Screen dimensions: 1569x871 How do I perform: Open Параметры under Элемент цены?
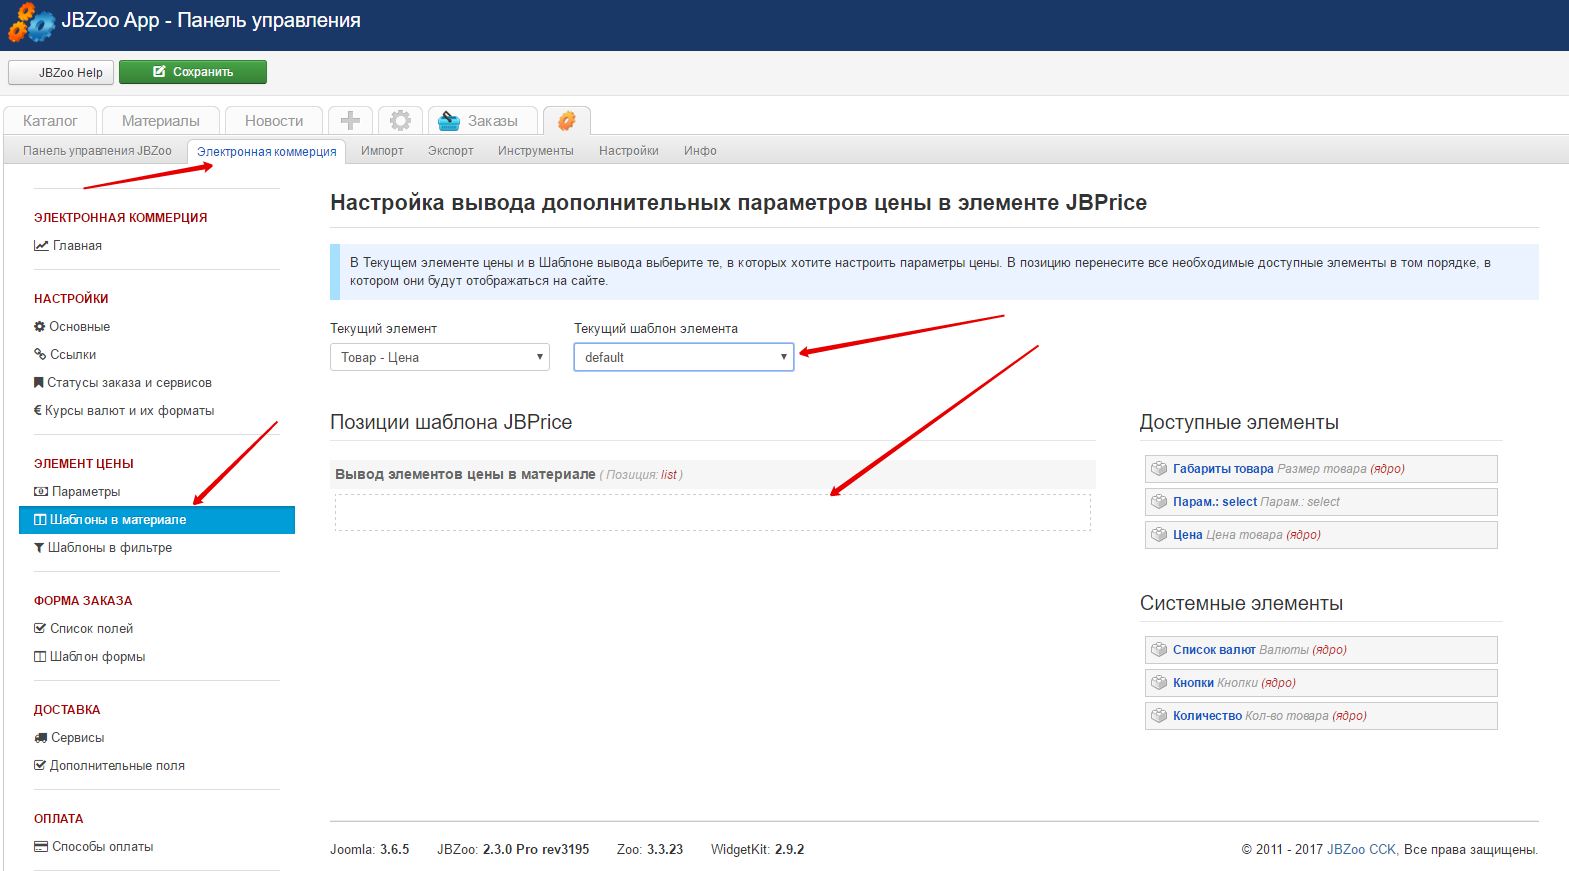coord(77,492)
